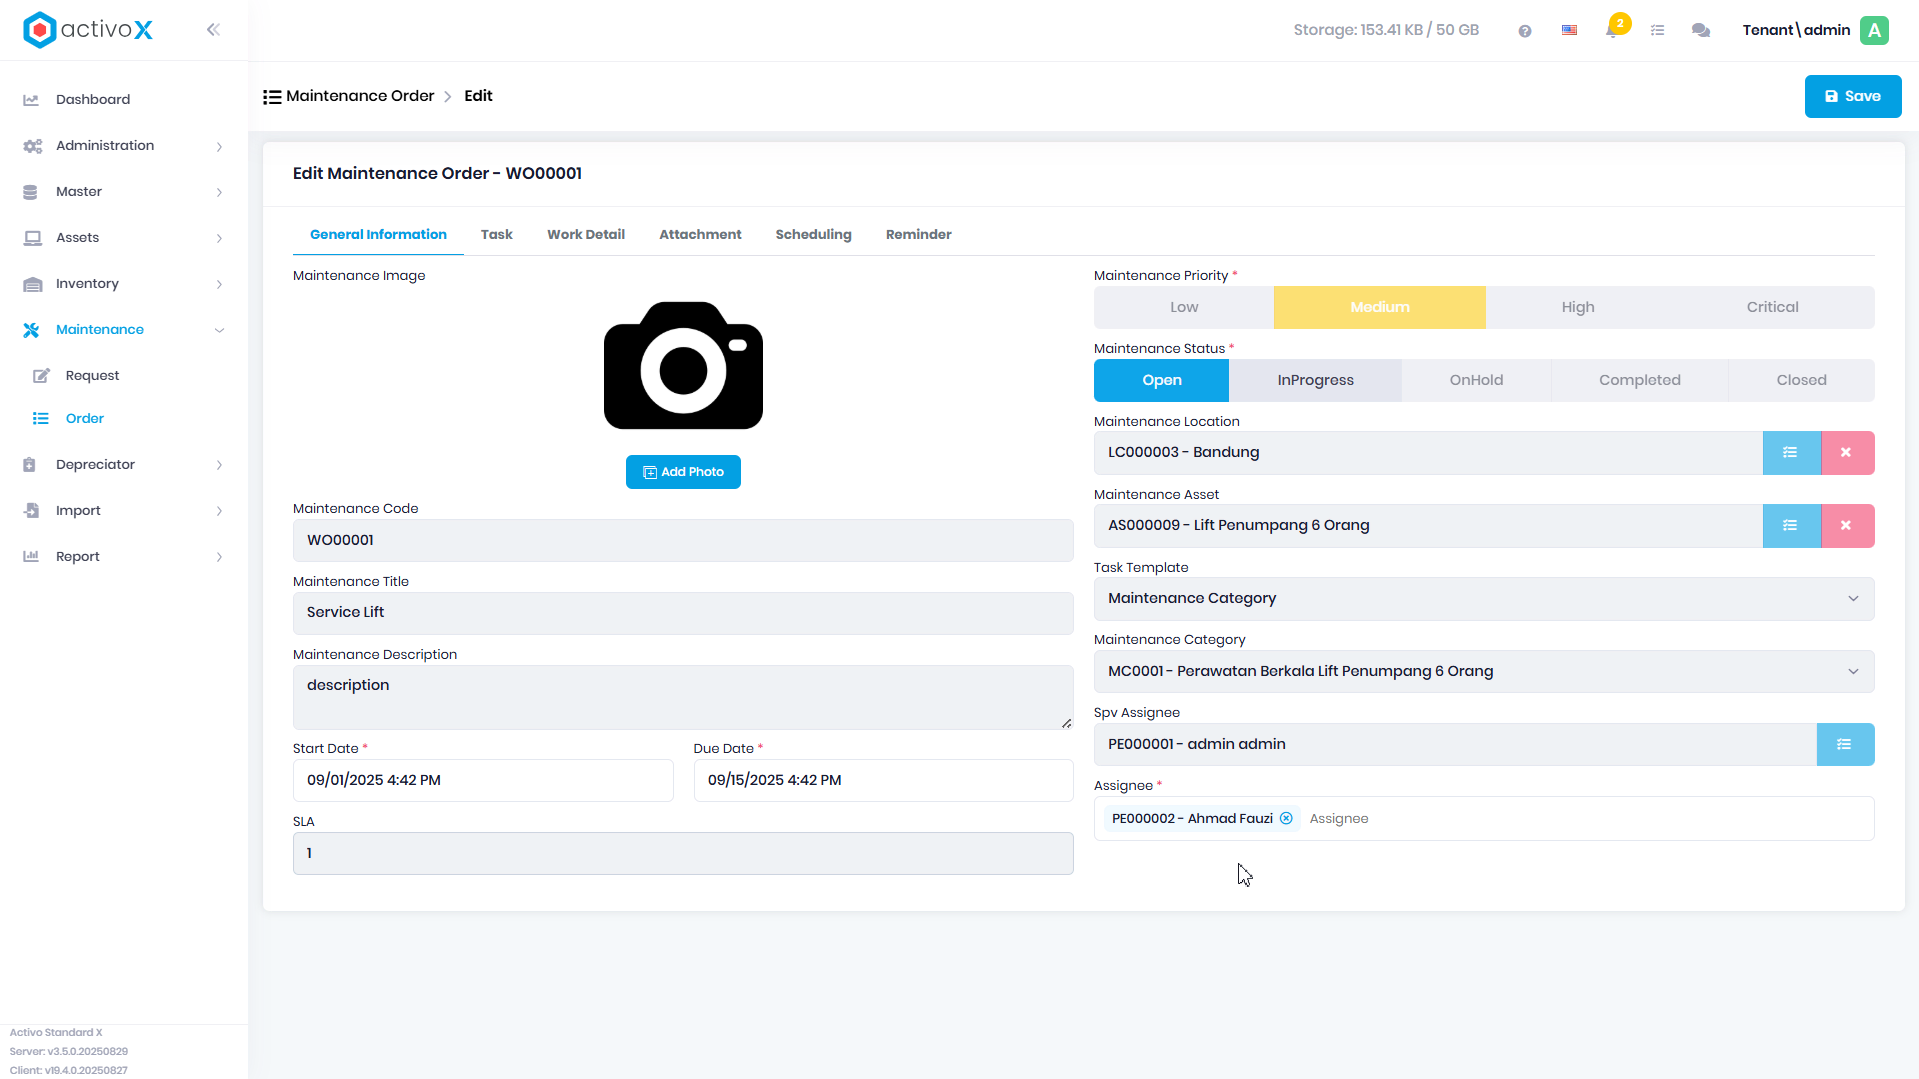Viewport: 1919px width, 1079px height.
Task: Open the help question mark icon
Action: coord(1525,31)
